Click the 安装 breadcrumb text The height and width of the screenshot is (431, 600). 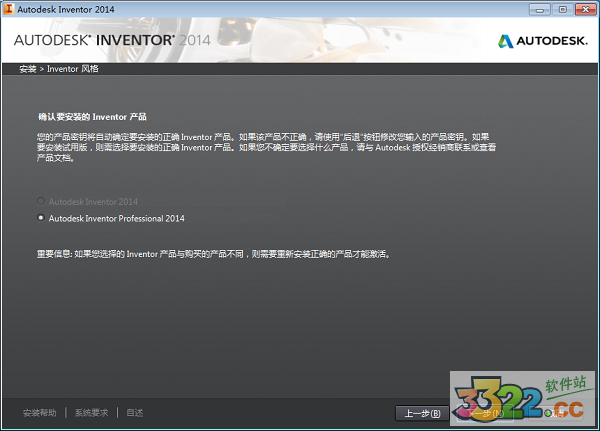tap(28, 69)
